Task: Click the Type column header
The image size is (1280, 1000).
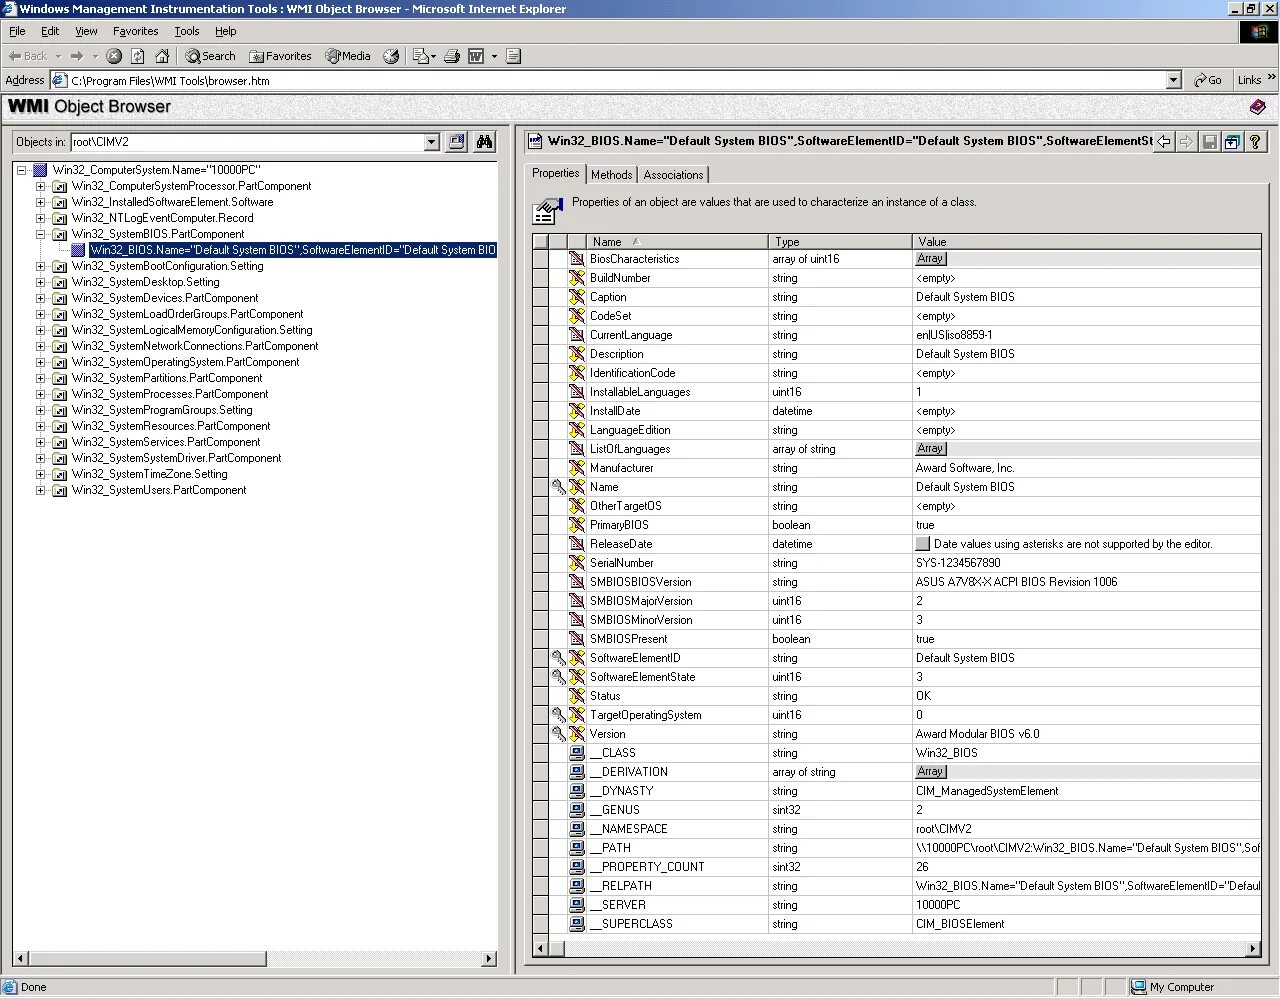Action: pyautogui.click(x=840, y=242)
